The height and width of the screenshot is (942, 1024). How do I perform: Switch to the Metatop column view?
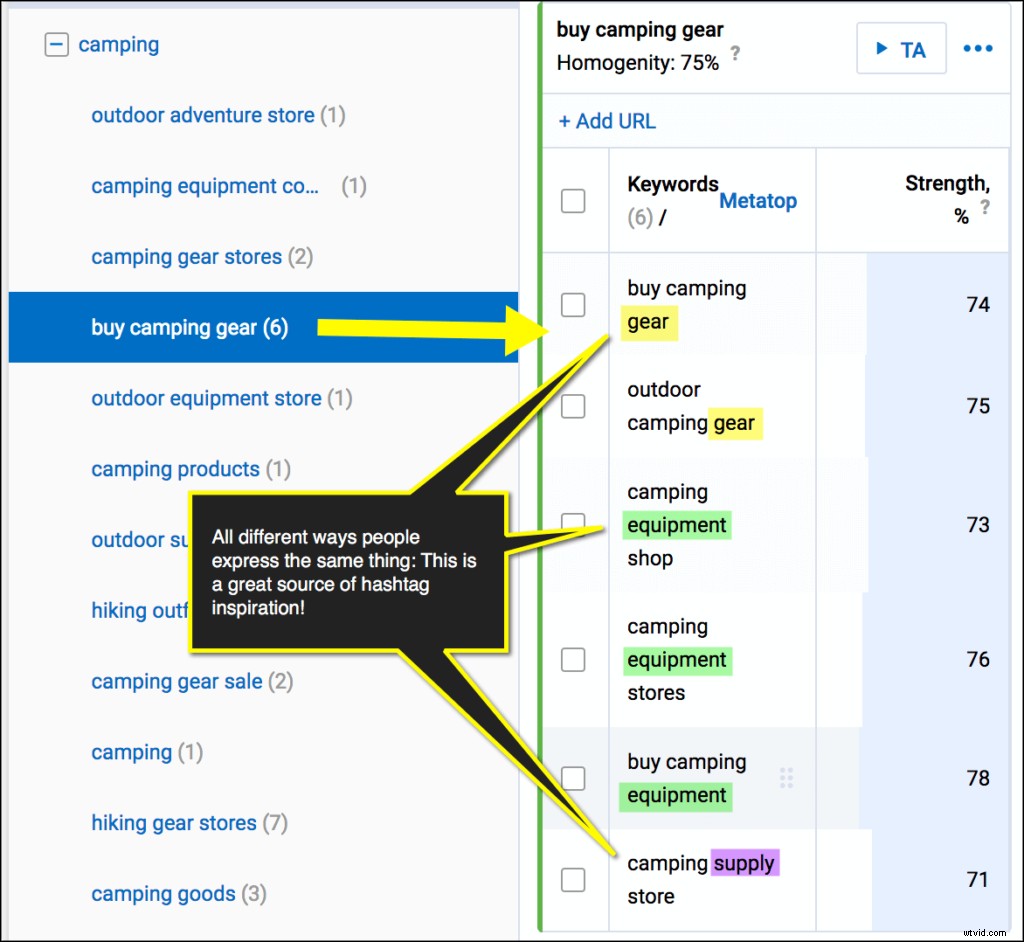point(757,201)
